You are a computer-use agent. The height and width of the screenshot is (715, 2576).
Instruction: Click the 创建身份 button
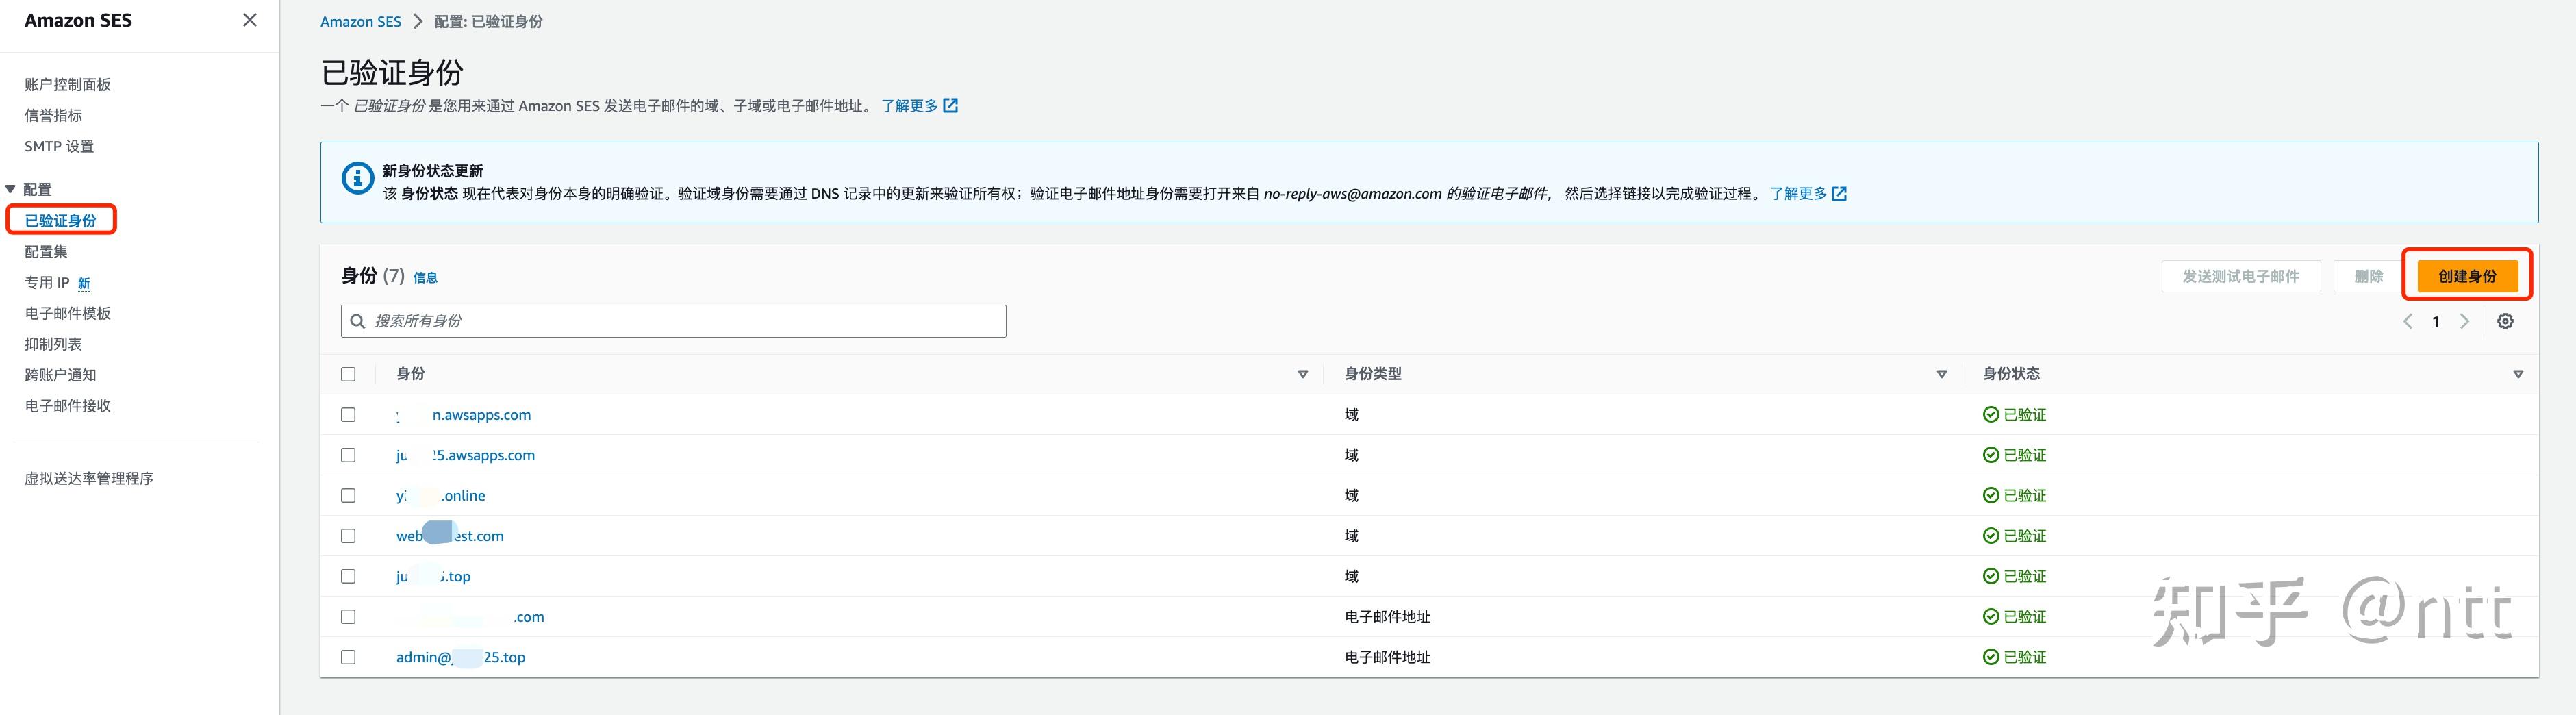2466,276
